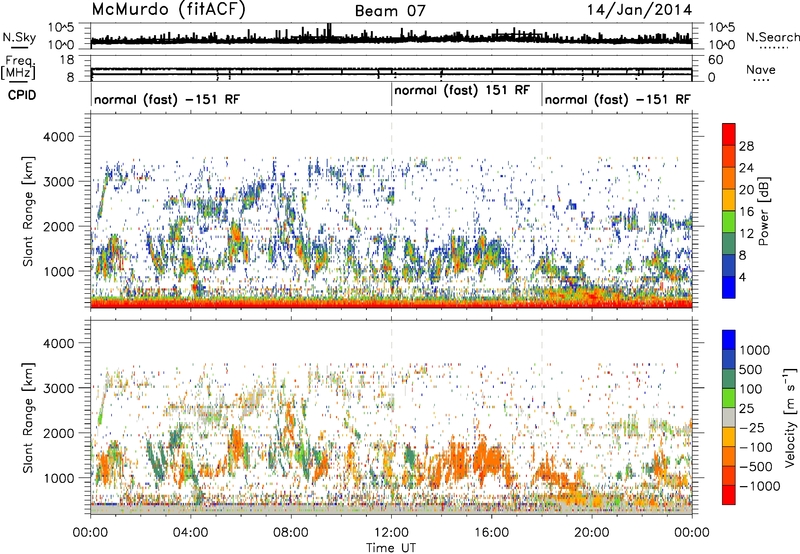Click the '16' power colorbar tick
Image resolution: width=800 pixels, height=554 pixels.
(x=746, y=211)
